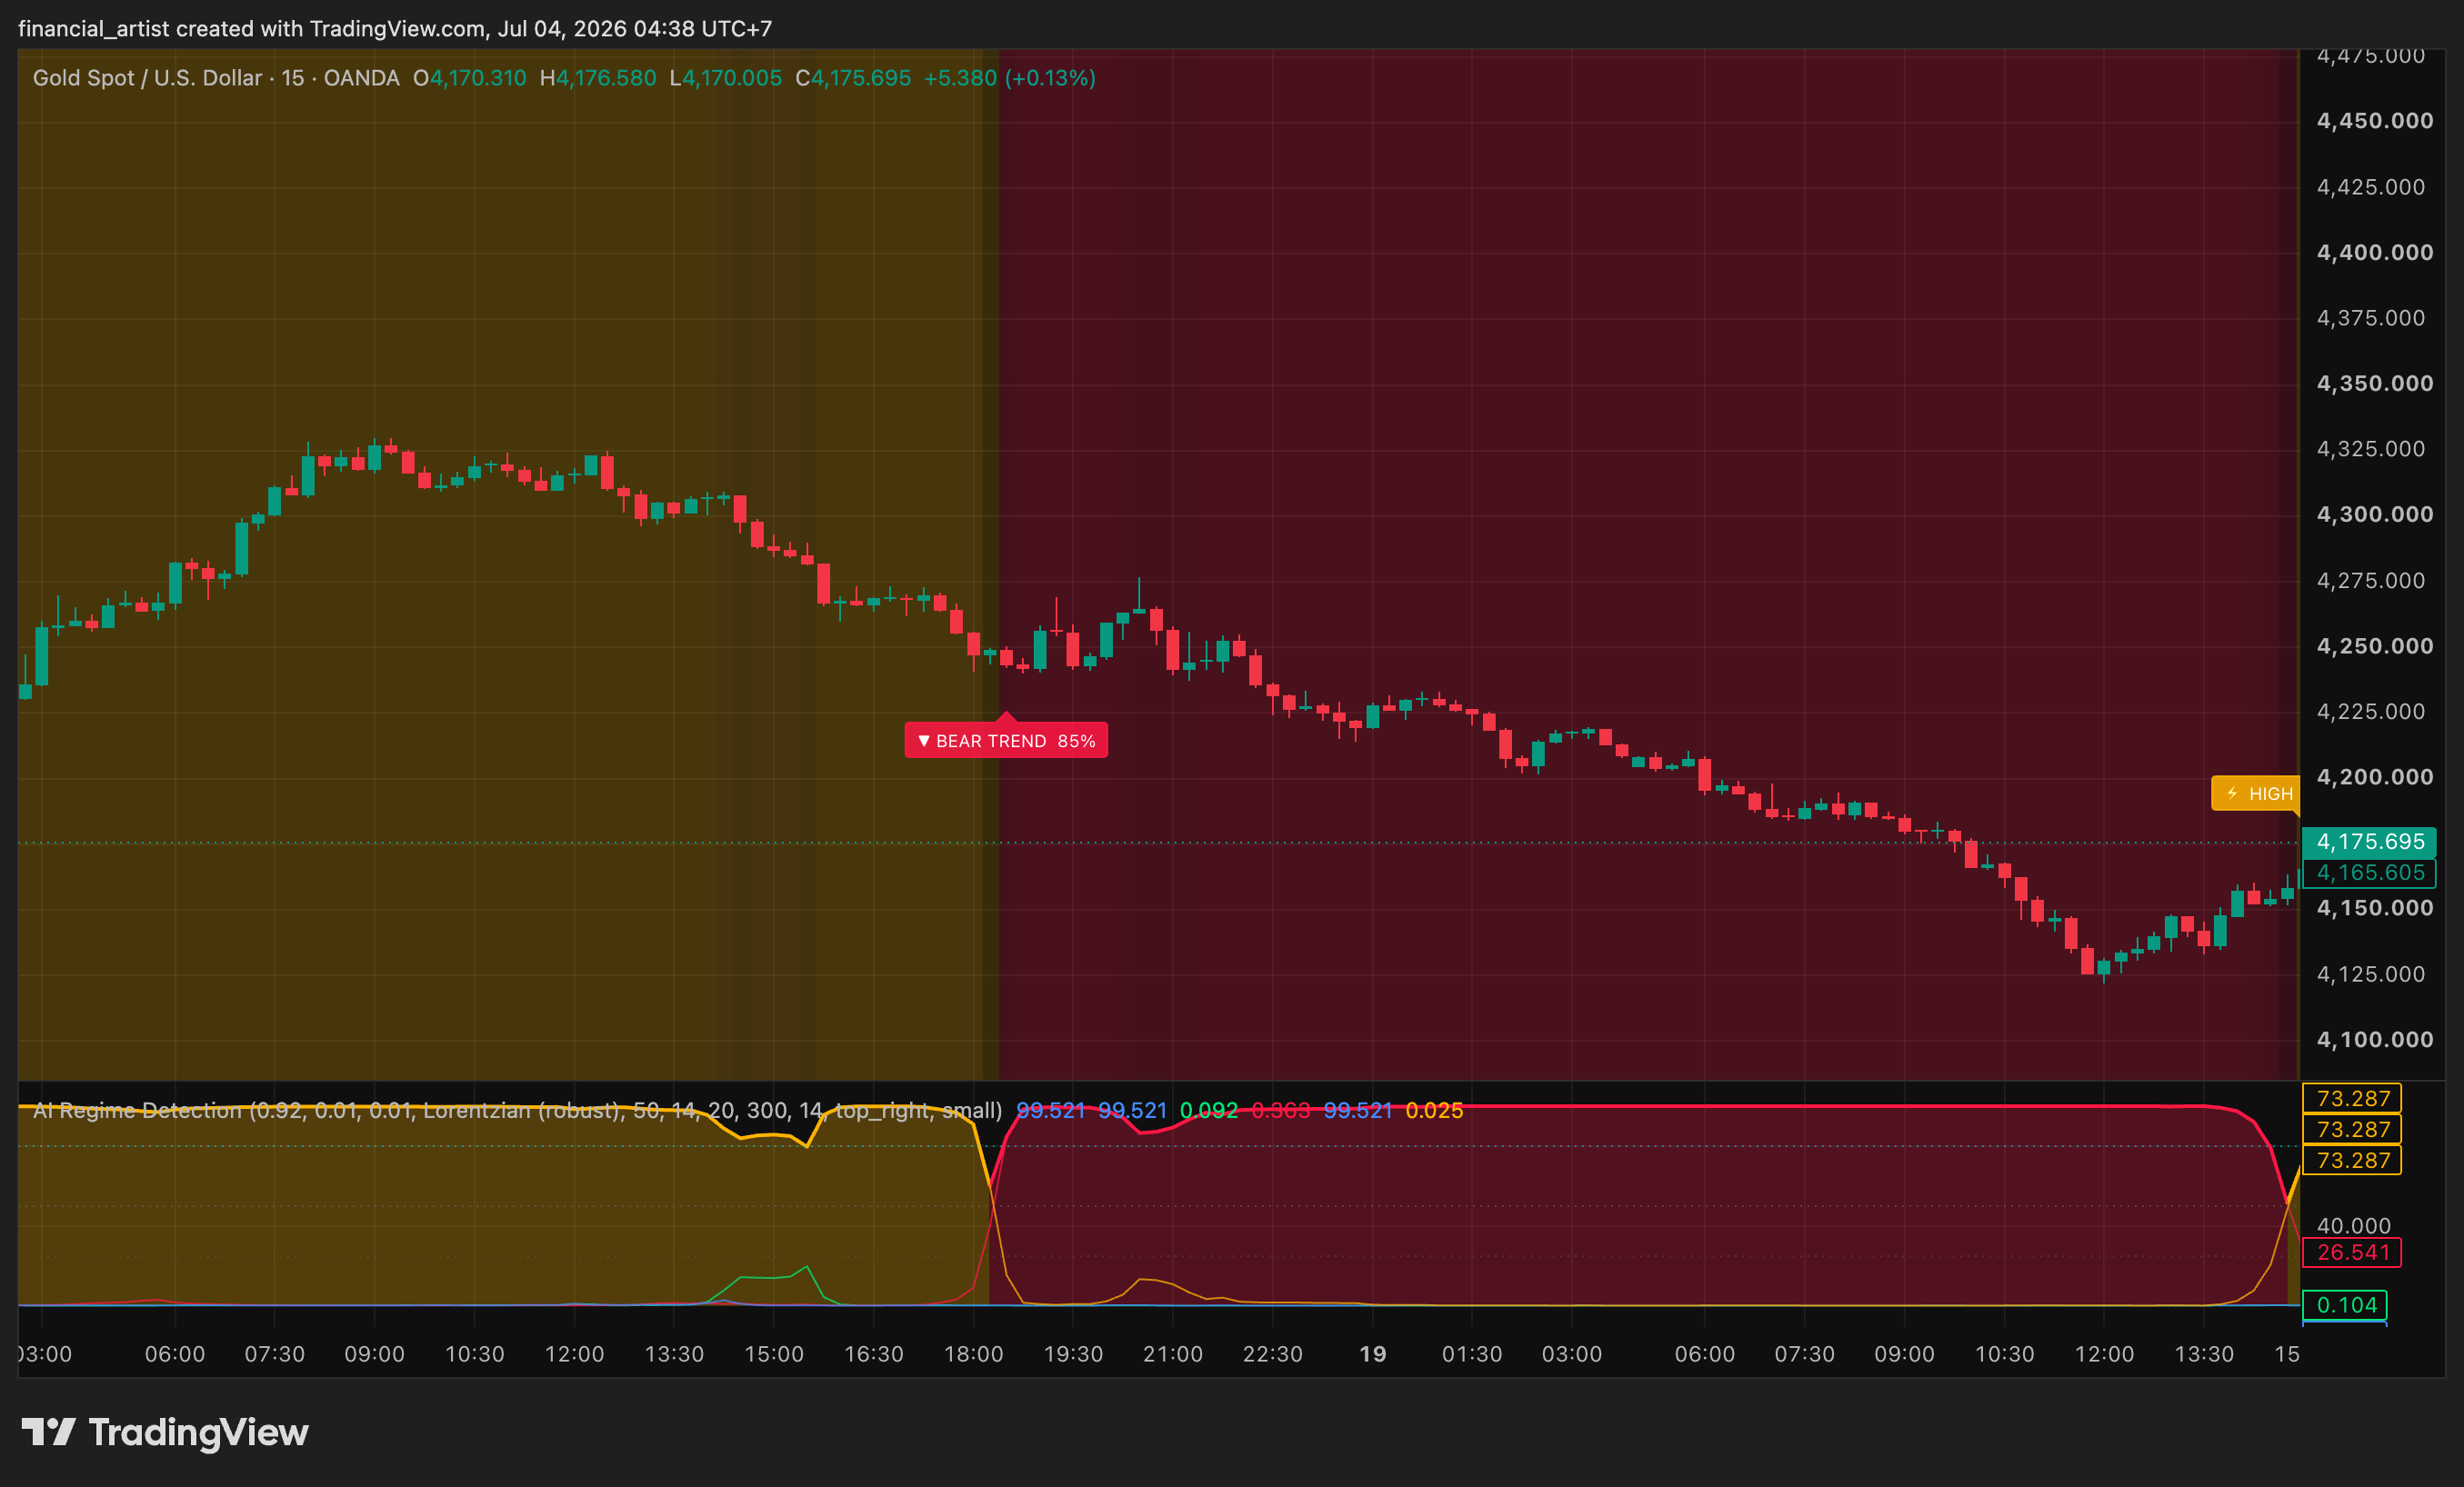Screen dimensions: 2464x1487
Task: Click the financial_artist created with TradingView.com caption
Action: click(395, 28)
